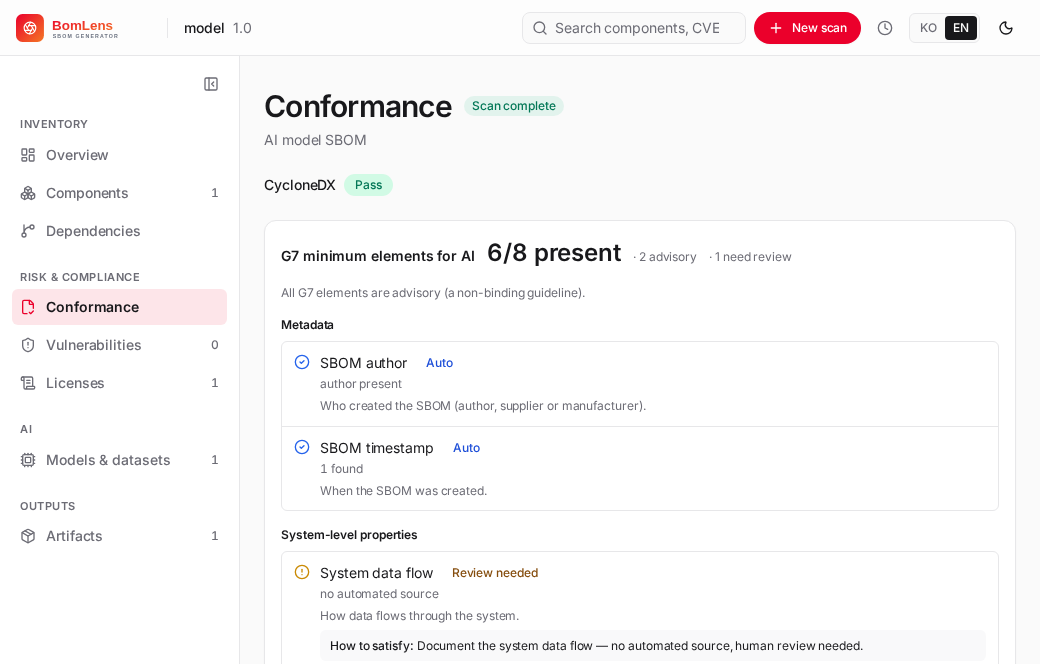Image resolution: width=1040 pixels, height=664 pixels.
Task: Click the Licenses scroll icon
Action: point(28,383)
